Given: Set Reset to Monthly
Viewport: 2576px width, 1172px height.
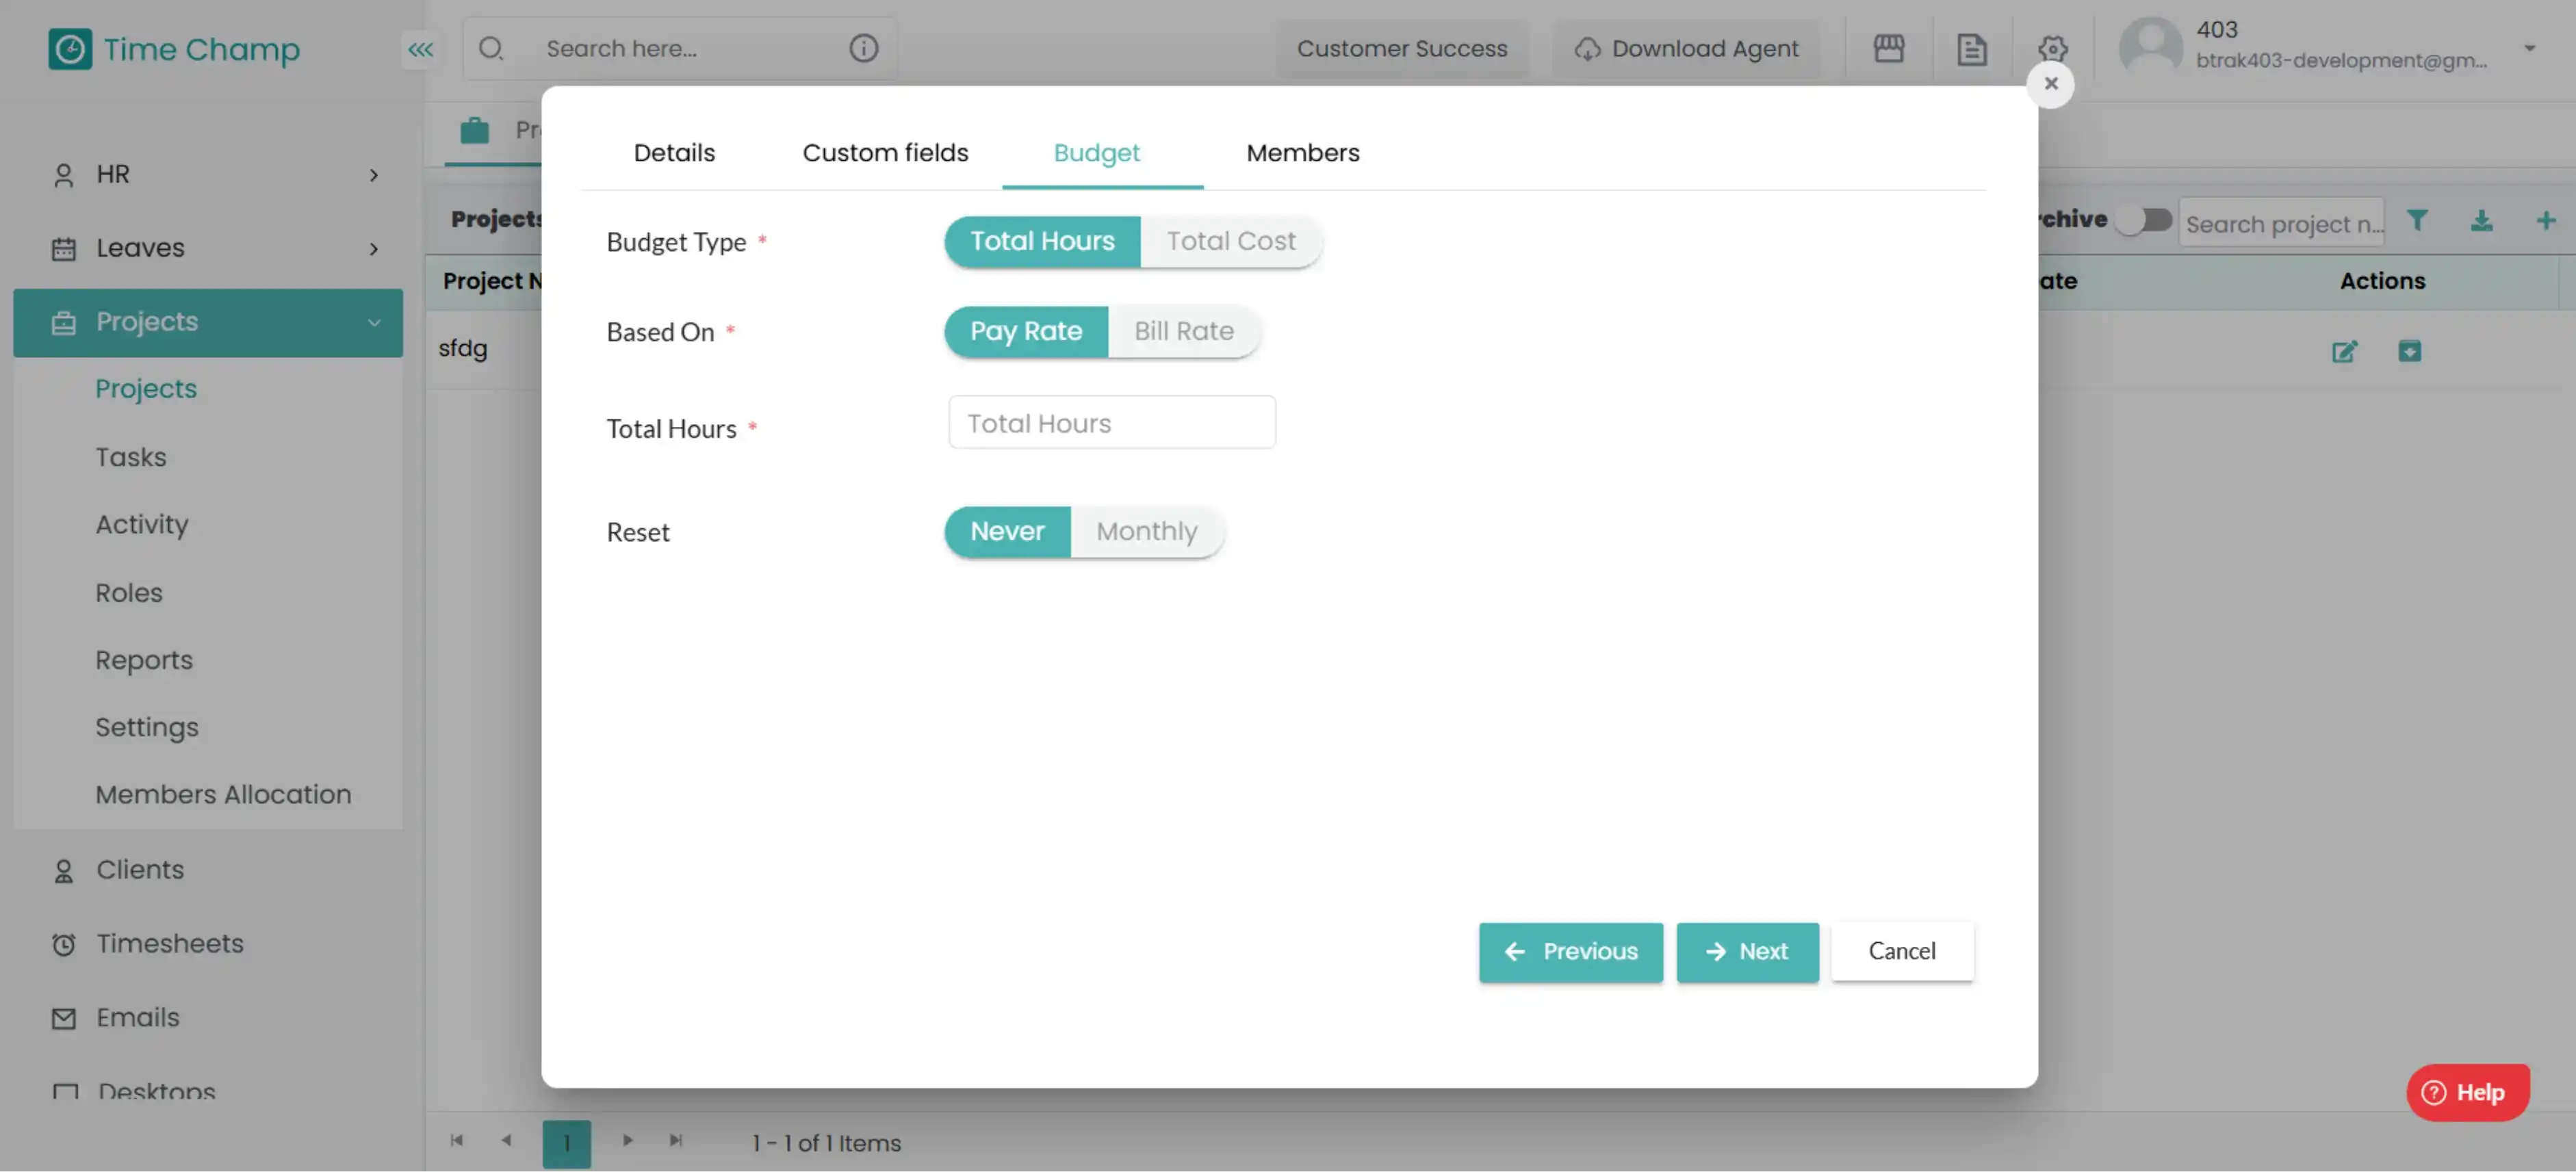Looking at the screenshot, I should (1146, 531).
